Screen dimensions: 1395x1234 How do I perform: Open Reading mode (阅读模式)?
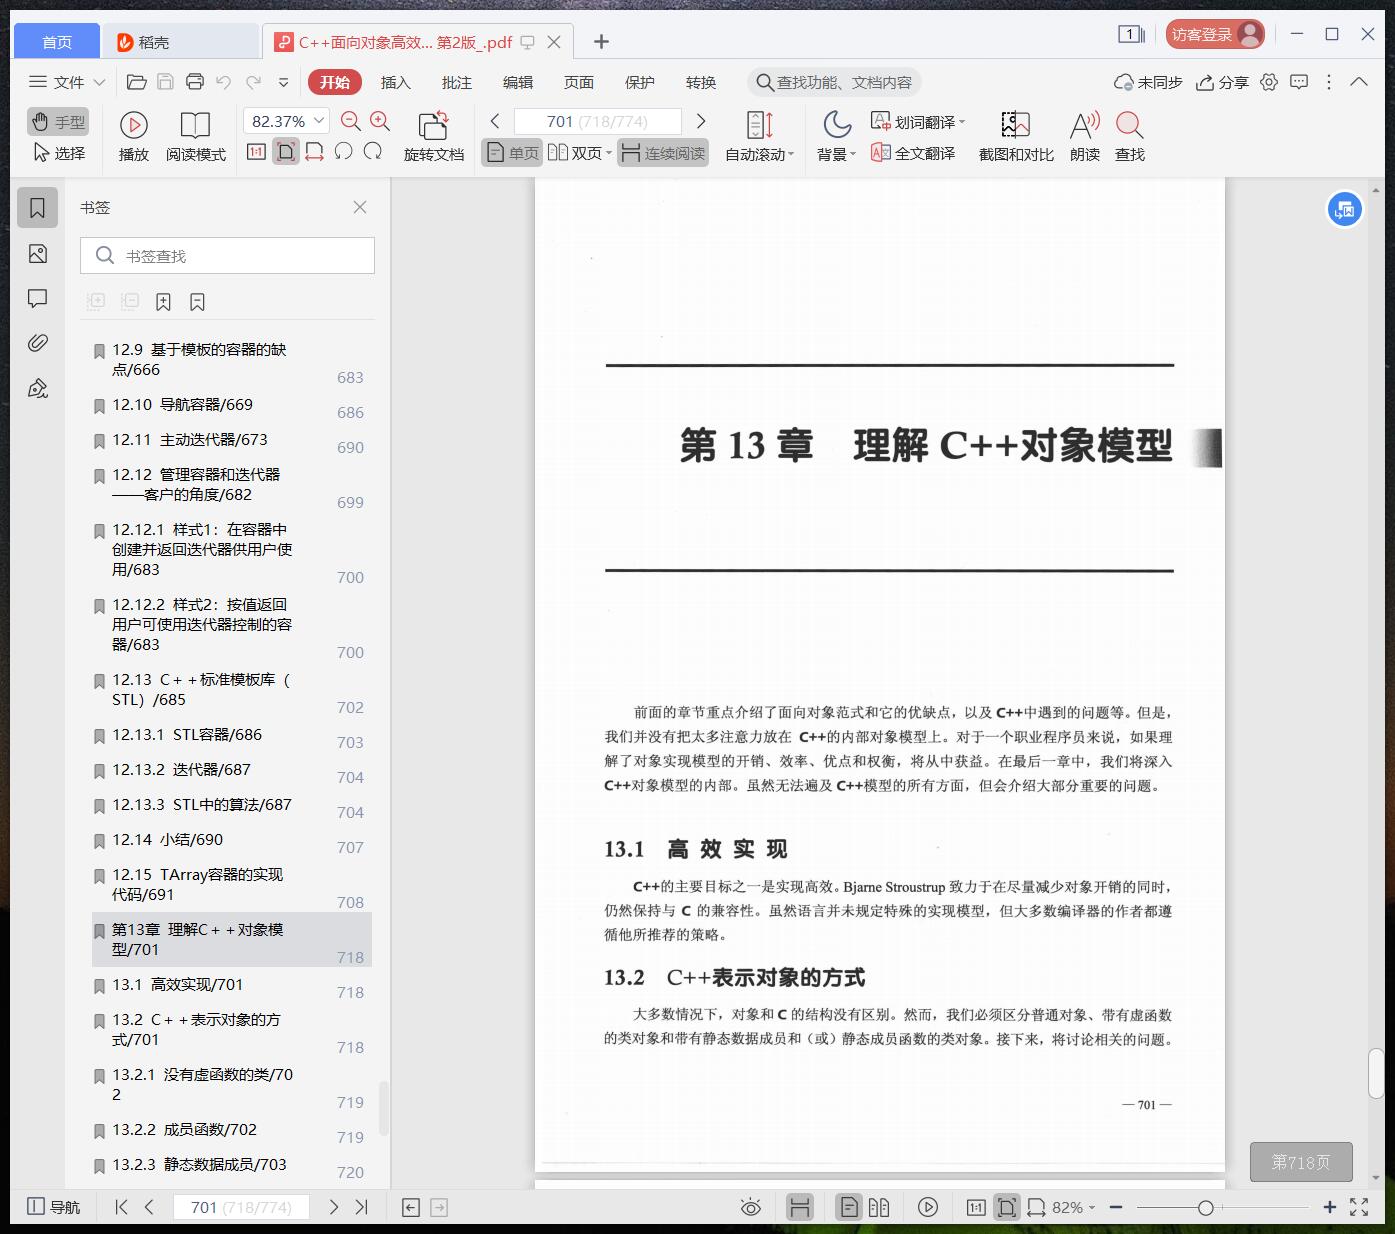[196, 136]
